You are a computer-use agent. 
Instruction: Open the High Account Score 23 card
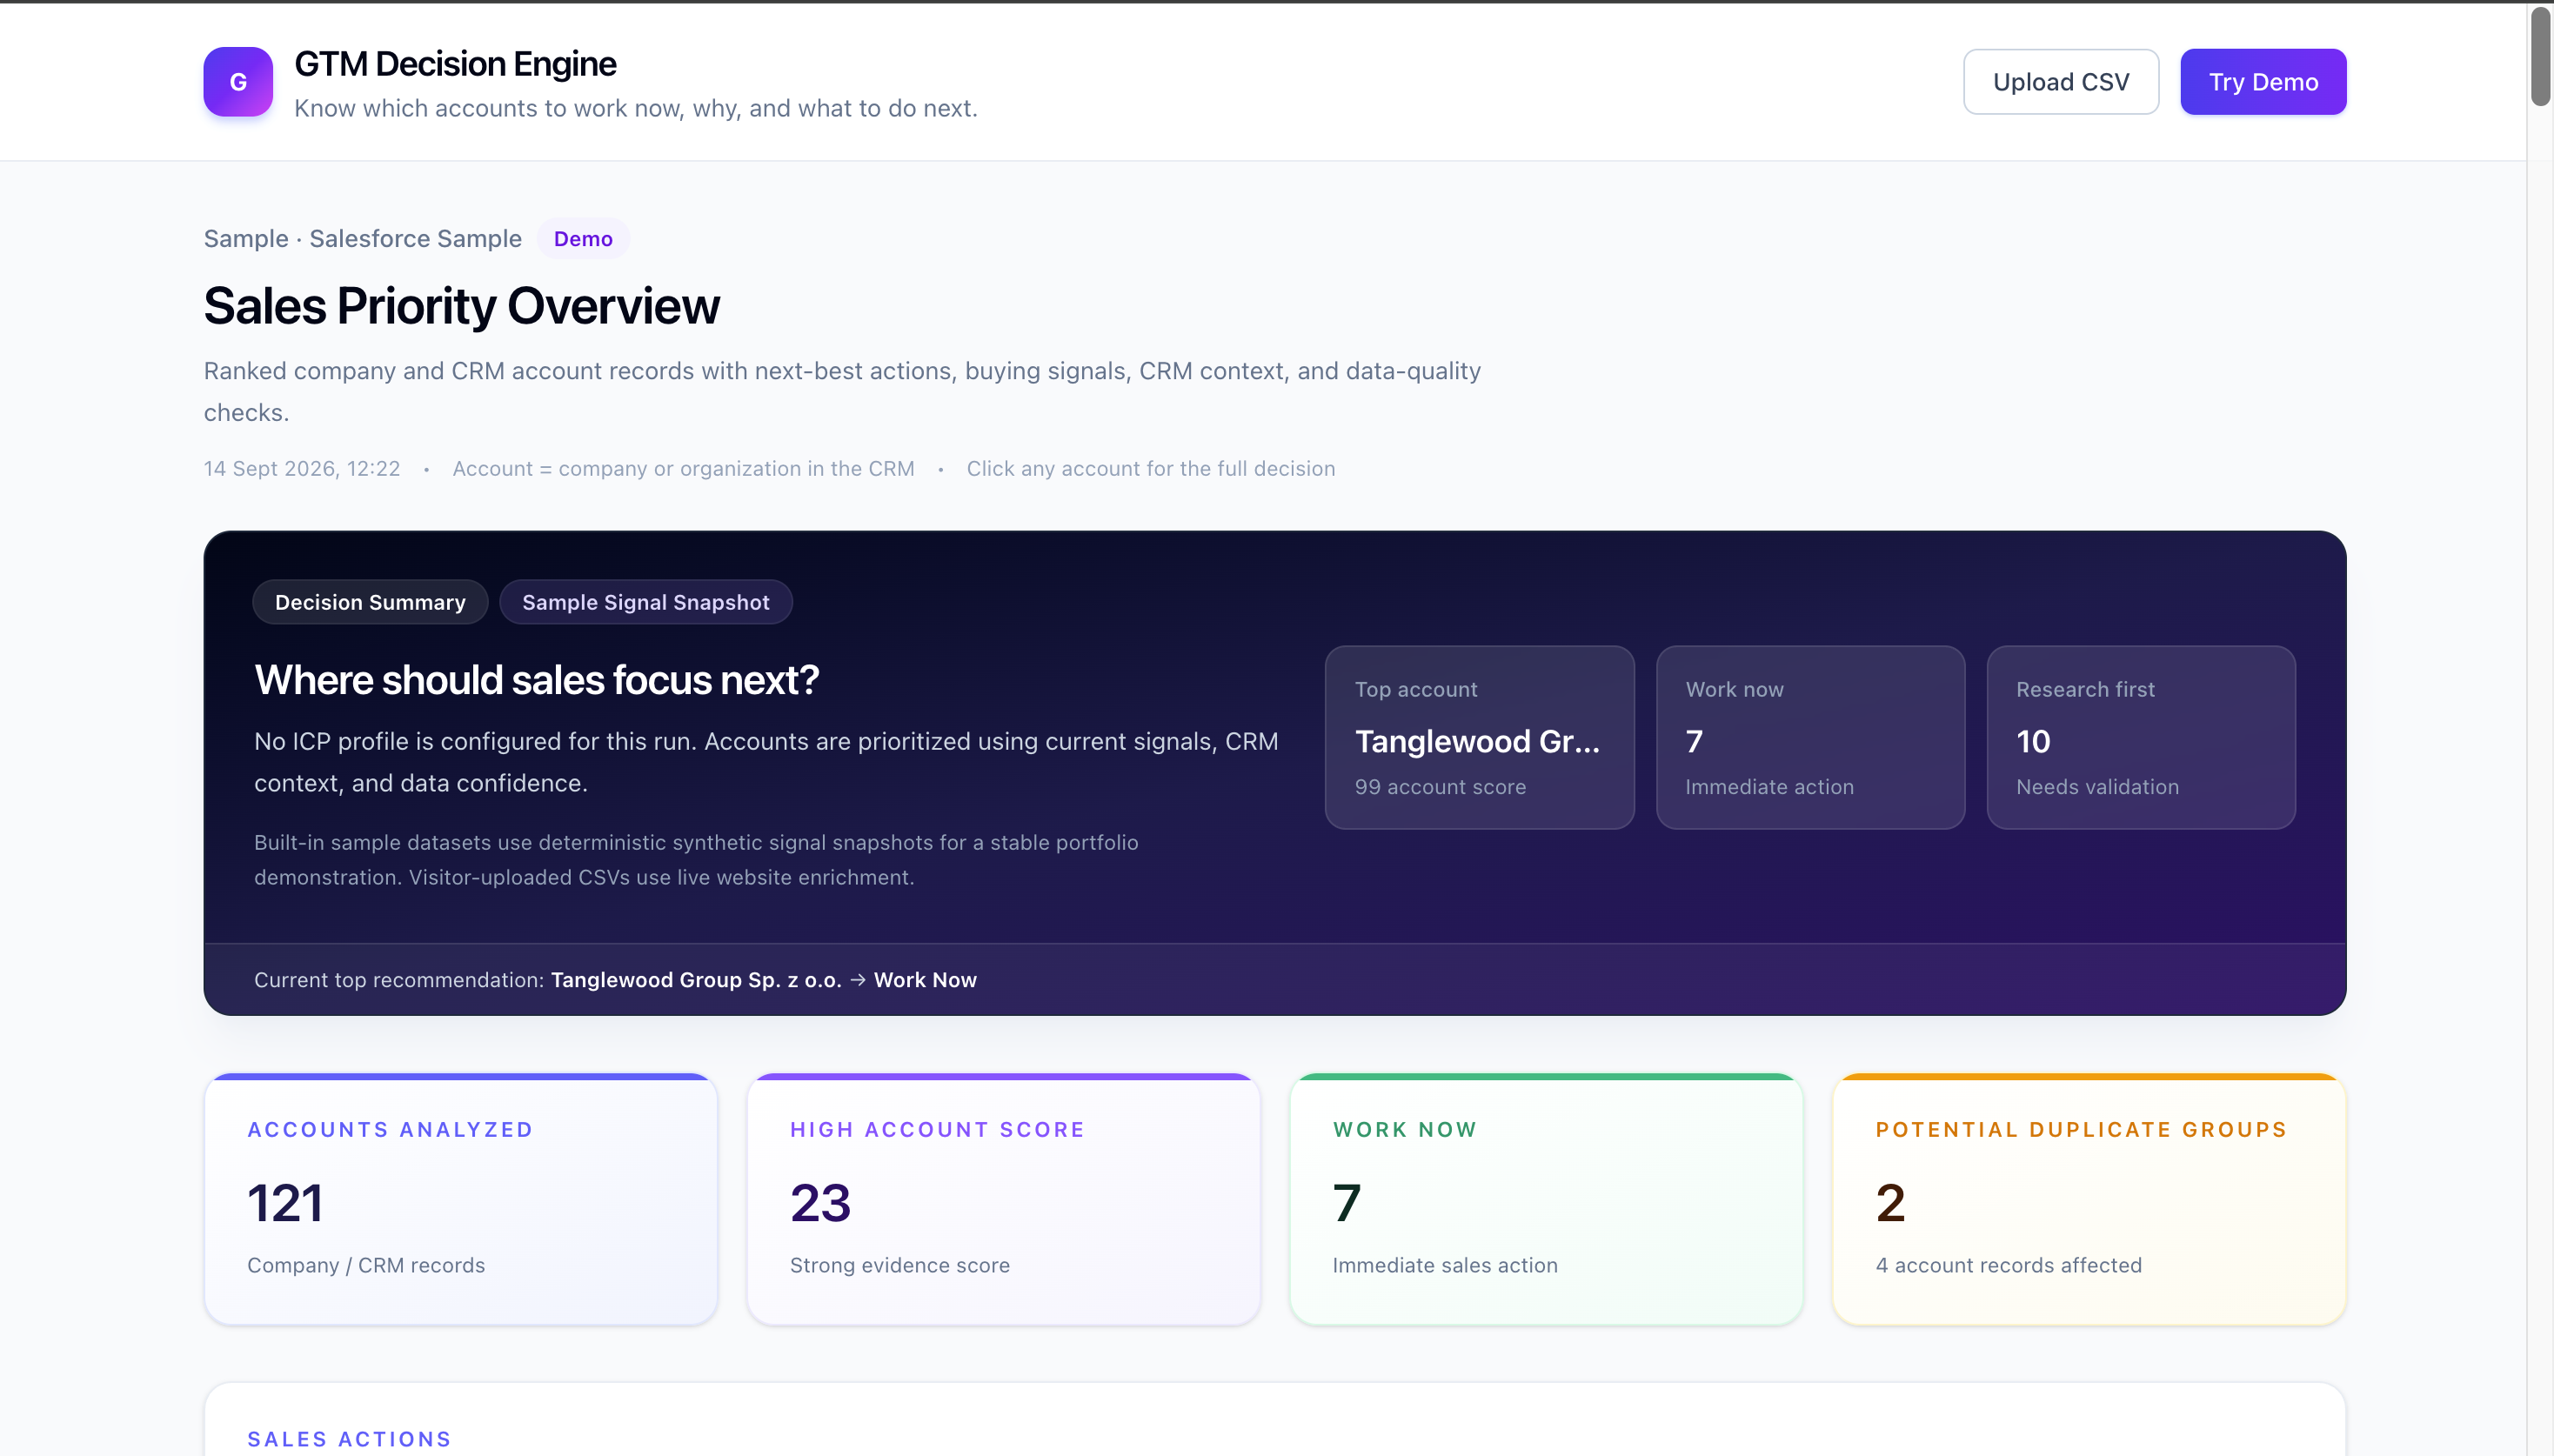1003,1199
